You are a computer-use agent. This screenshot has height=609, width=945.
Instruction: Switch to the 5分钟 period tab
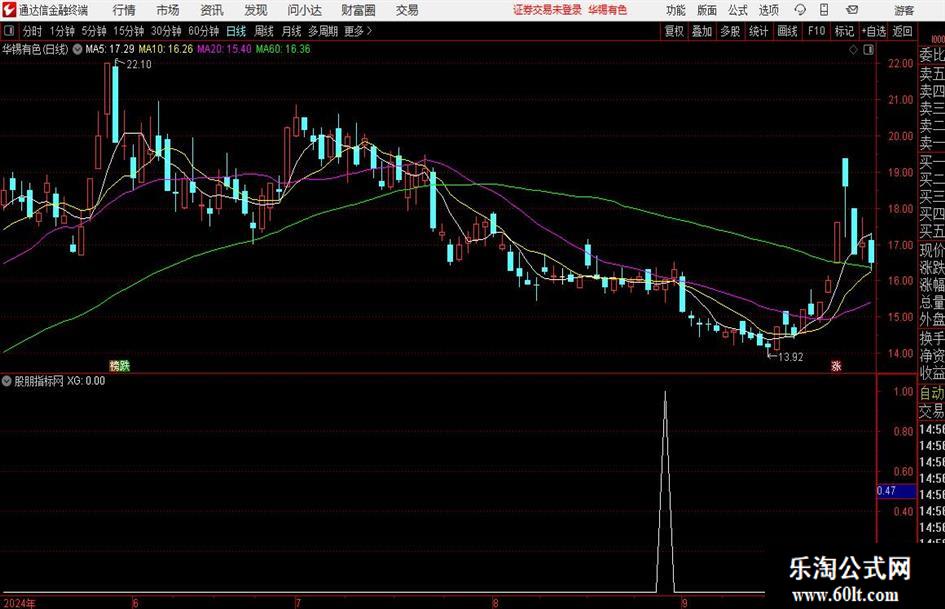[x=94, y=31]
